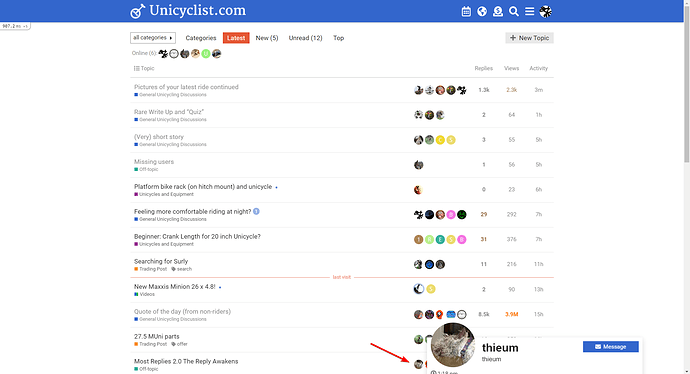690x374 pixels.
Task: Open the dollar donate icon in the header
Action: (x=498, y=11)
